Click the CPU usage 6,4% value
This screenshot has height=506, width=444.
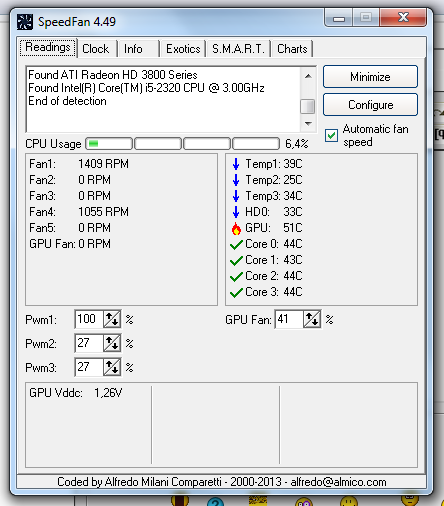(297, 144)
